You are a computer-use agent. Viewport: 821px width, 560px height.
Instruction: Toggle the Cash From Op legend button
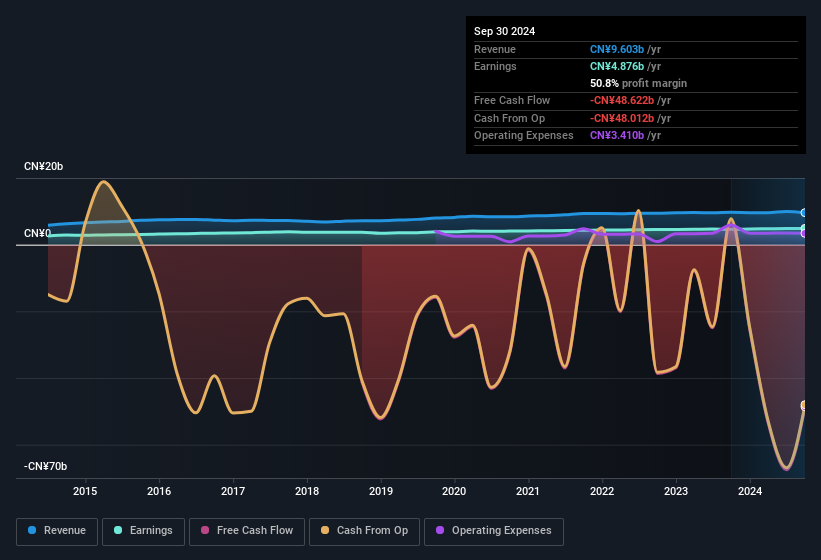[364, 531]
